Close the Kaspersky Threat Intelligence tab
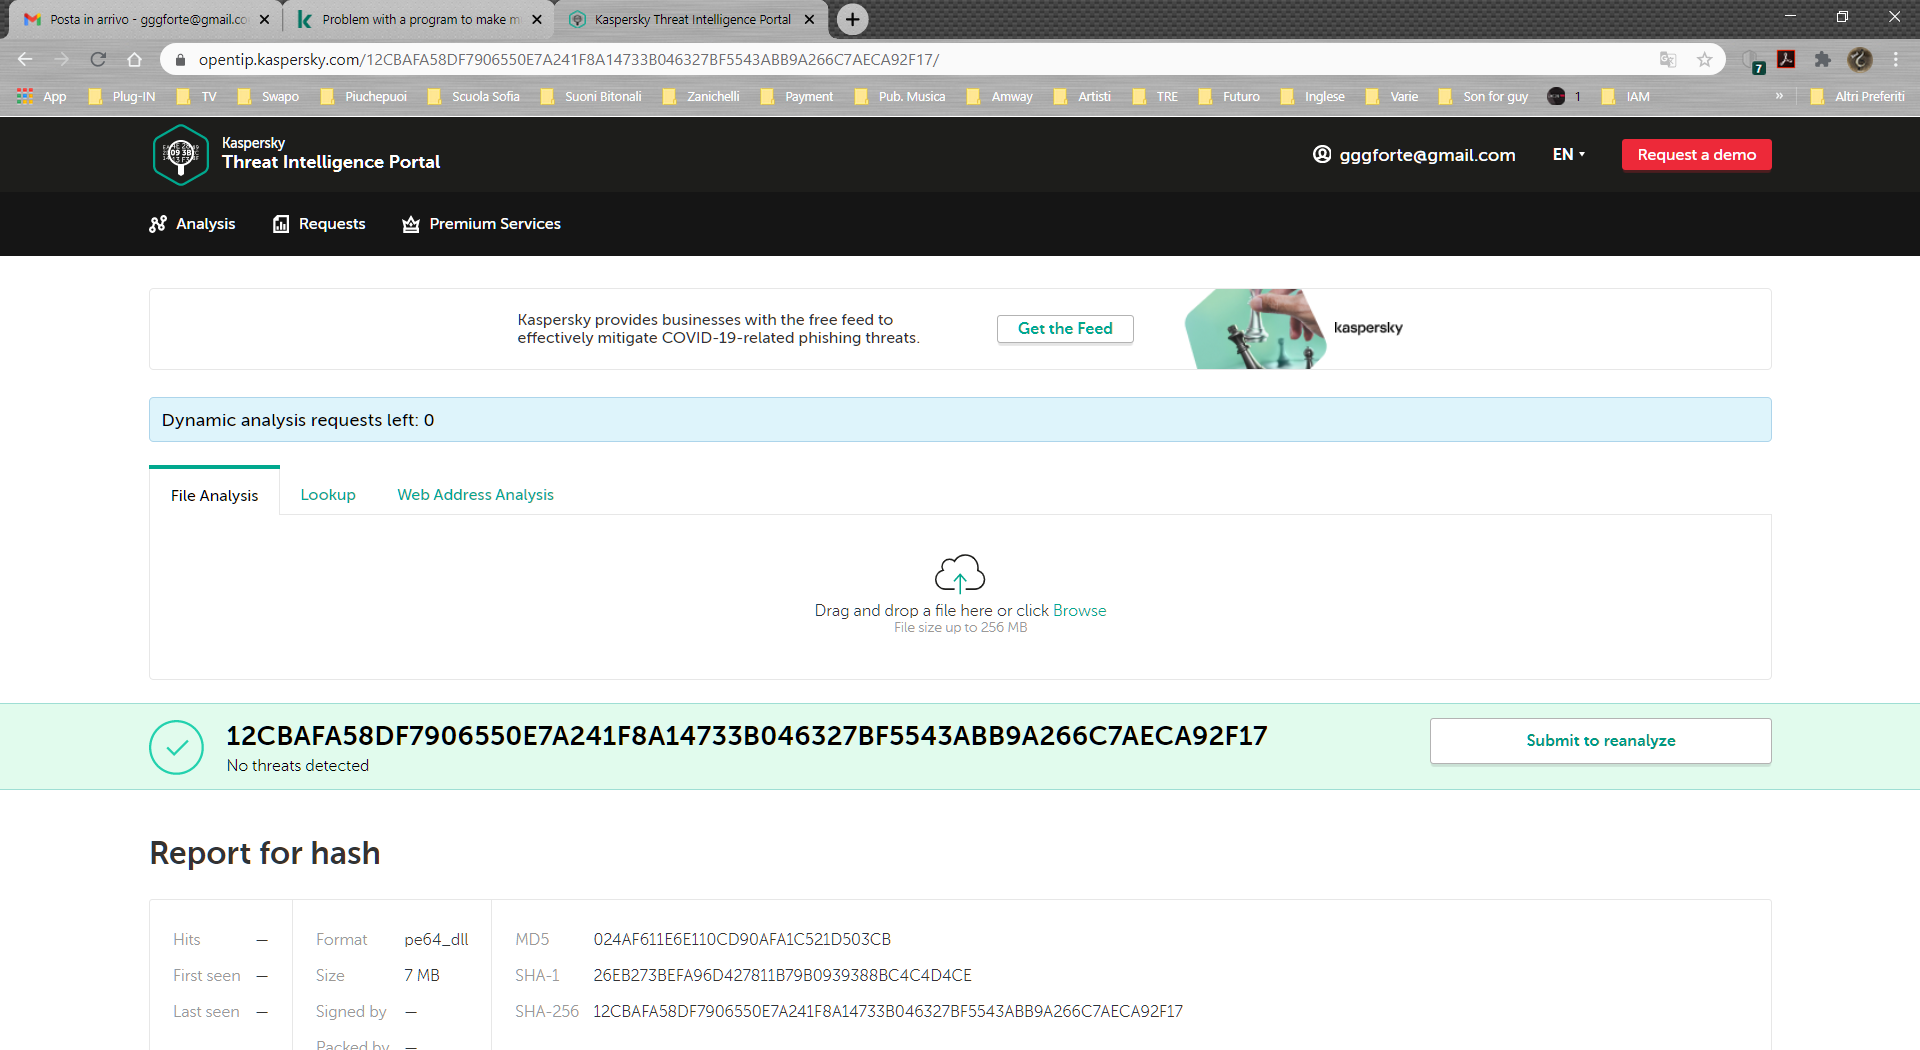This screenshot has height=1050, width=1920. pos(809,19)
